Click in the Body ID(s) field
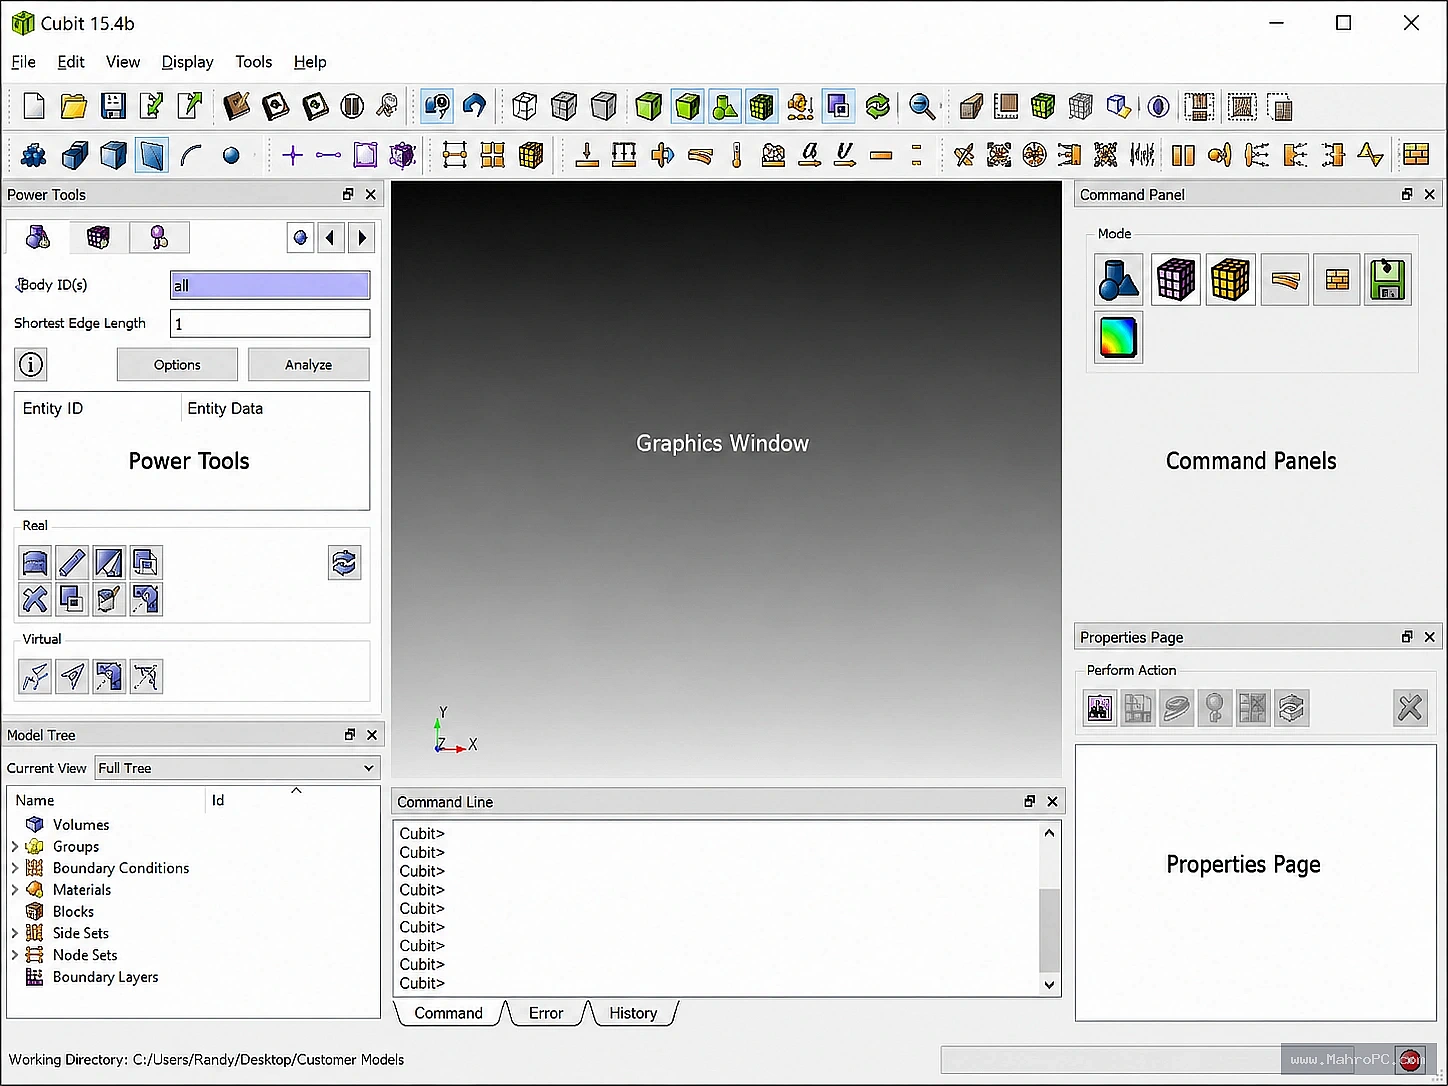This screenshot has height=1086, width=1448. tap(270, 285)
